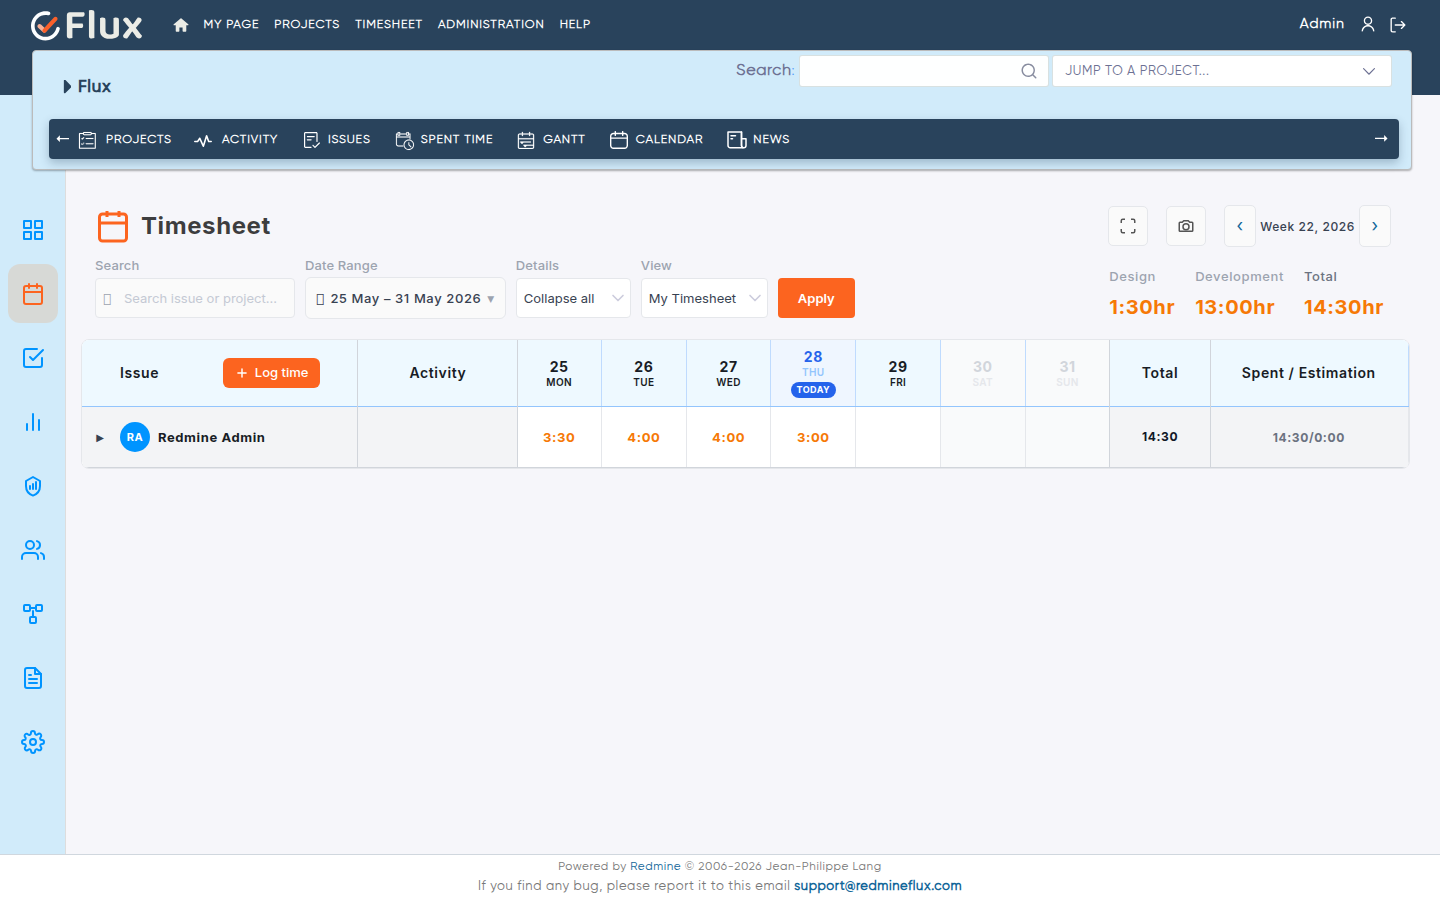Open My Page menu
This screenshot has height=900, width=1440.
tap(231, 24)
